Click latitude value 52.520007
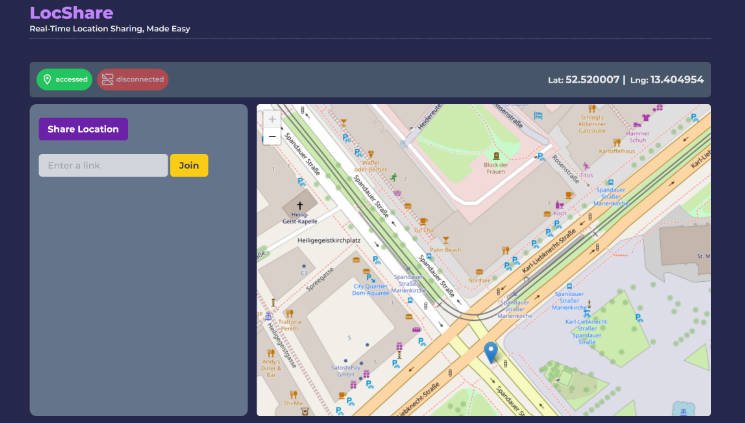 pyautogui.click(x=592, y=79)
